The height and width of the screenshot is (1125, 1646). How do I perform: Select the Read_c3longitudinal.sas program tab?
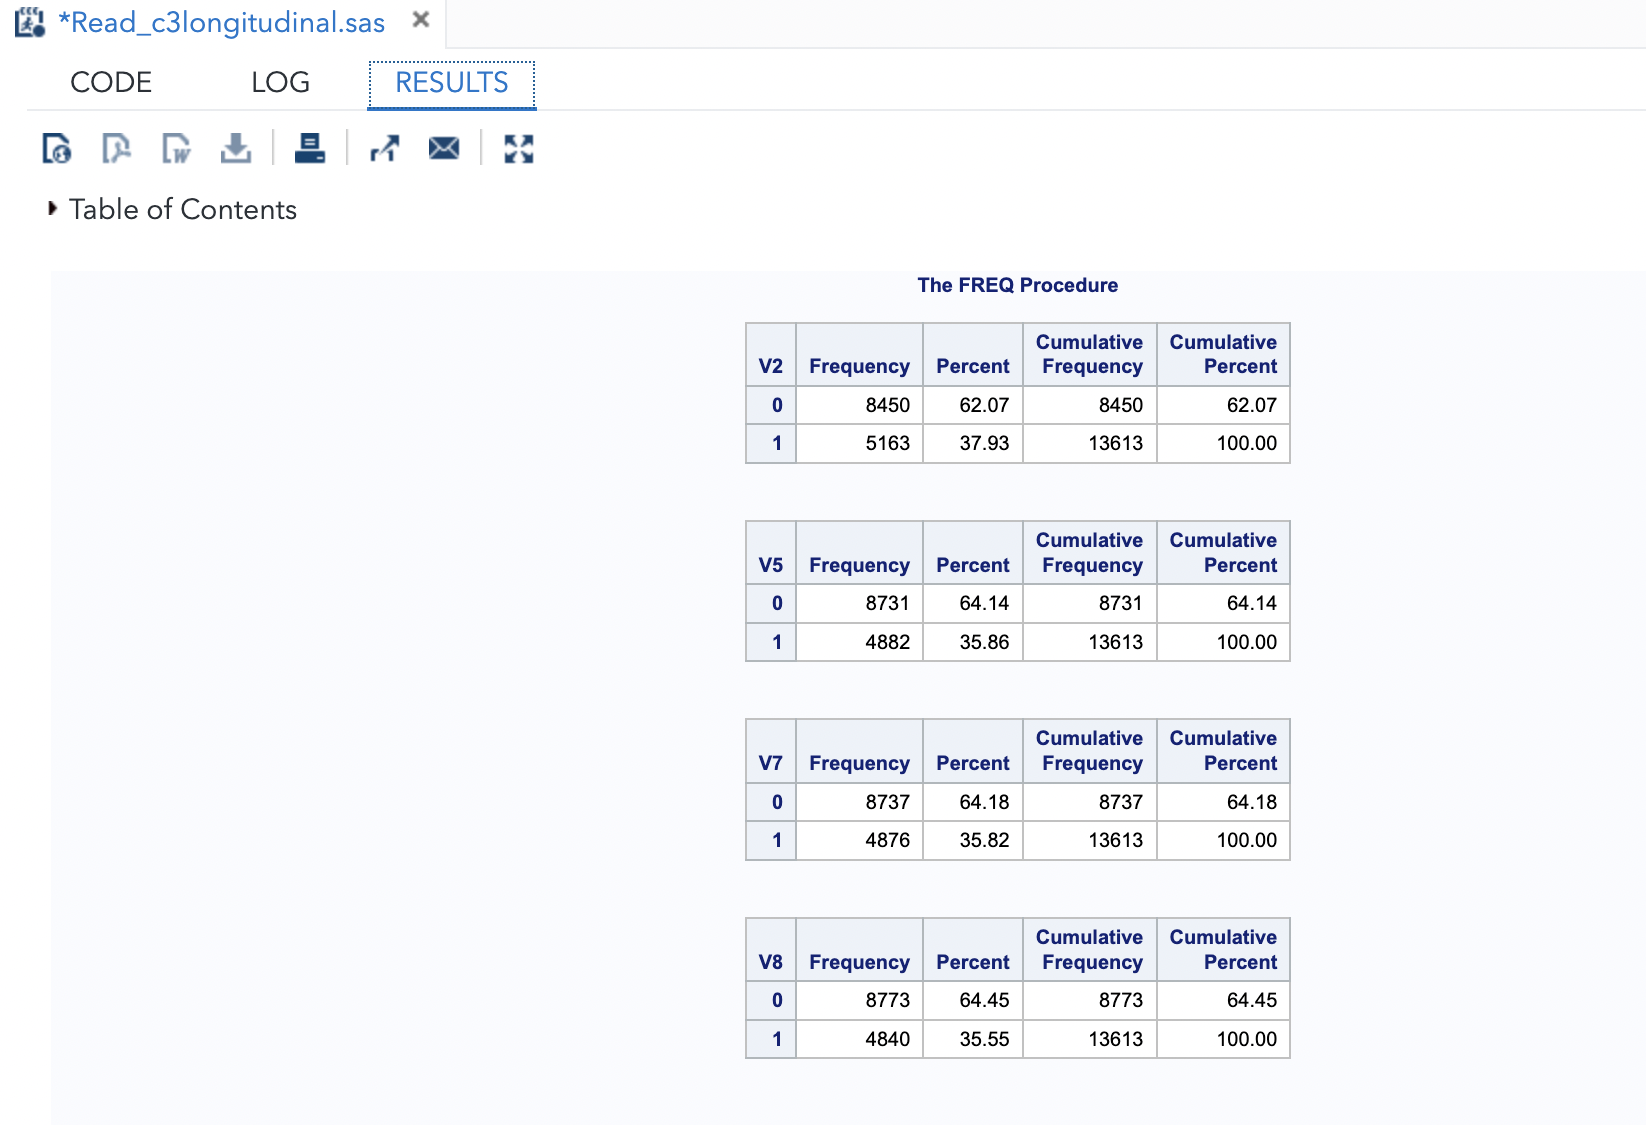pyautogui.click(x=221, y=23)
